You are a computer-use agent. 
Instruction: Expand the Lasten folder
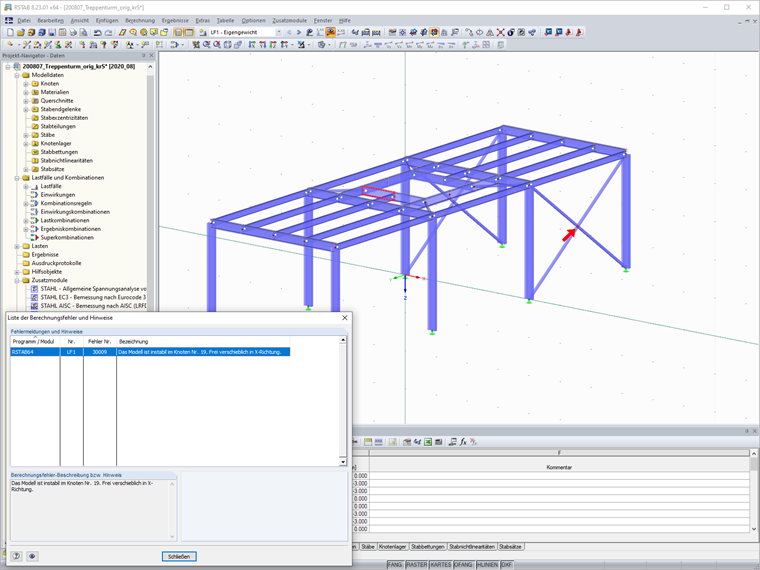point(17,246)
